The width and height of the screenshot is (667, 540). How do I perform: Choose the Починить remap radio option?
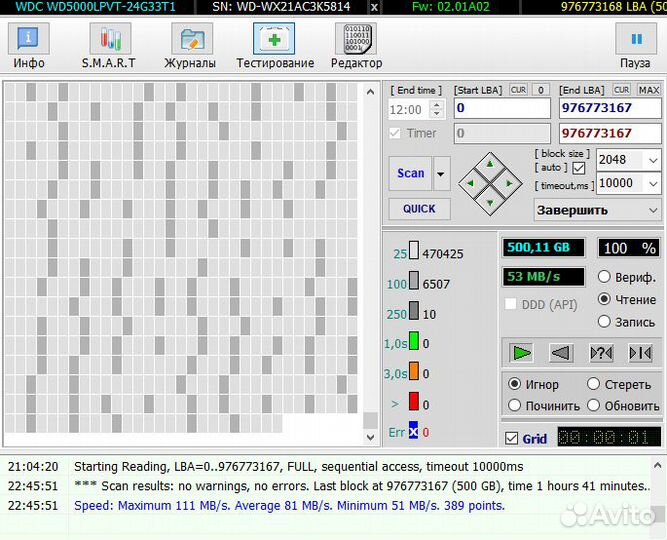pyautogui.click(x=515, y=406)
